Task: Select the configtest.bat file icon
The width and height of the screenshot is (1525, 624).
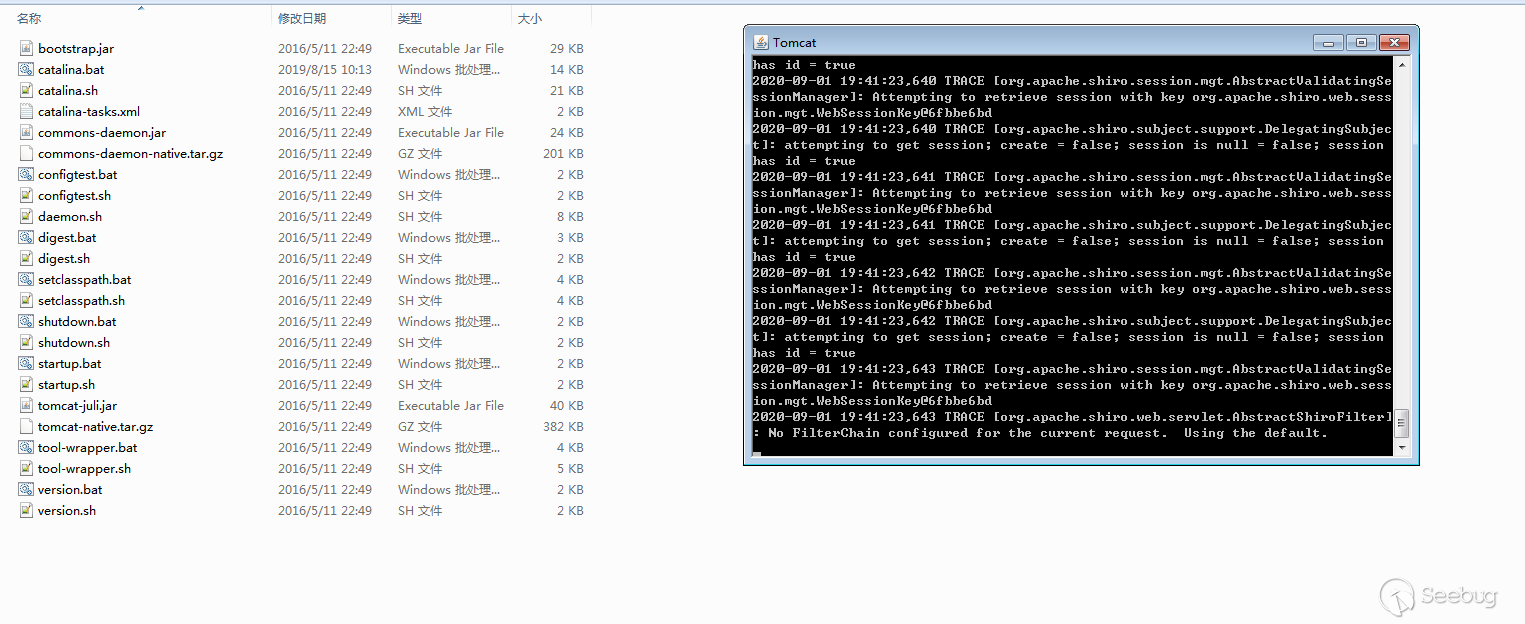Action: click(x=26, y=174)
